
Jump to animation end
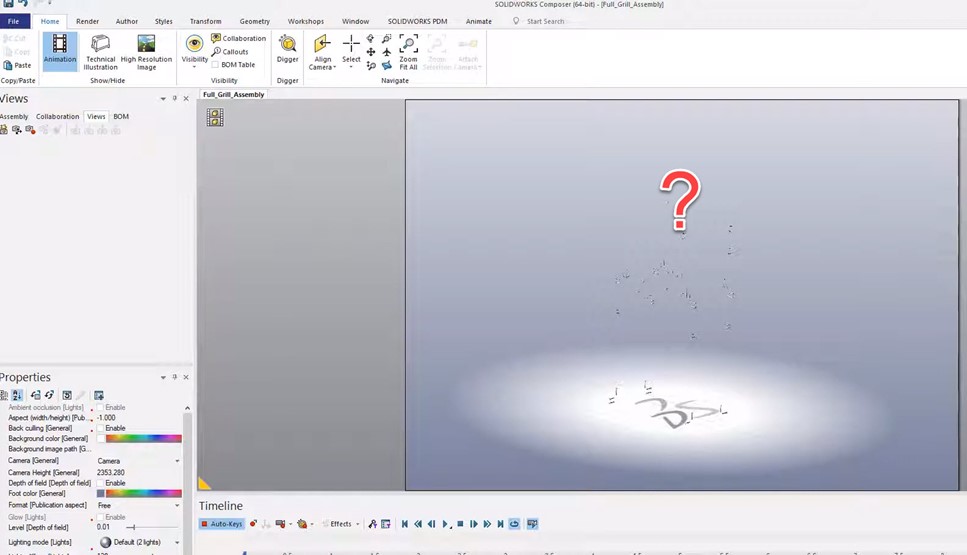[500, 524]
